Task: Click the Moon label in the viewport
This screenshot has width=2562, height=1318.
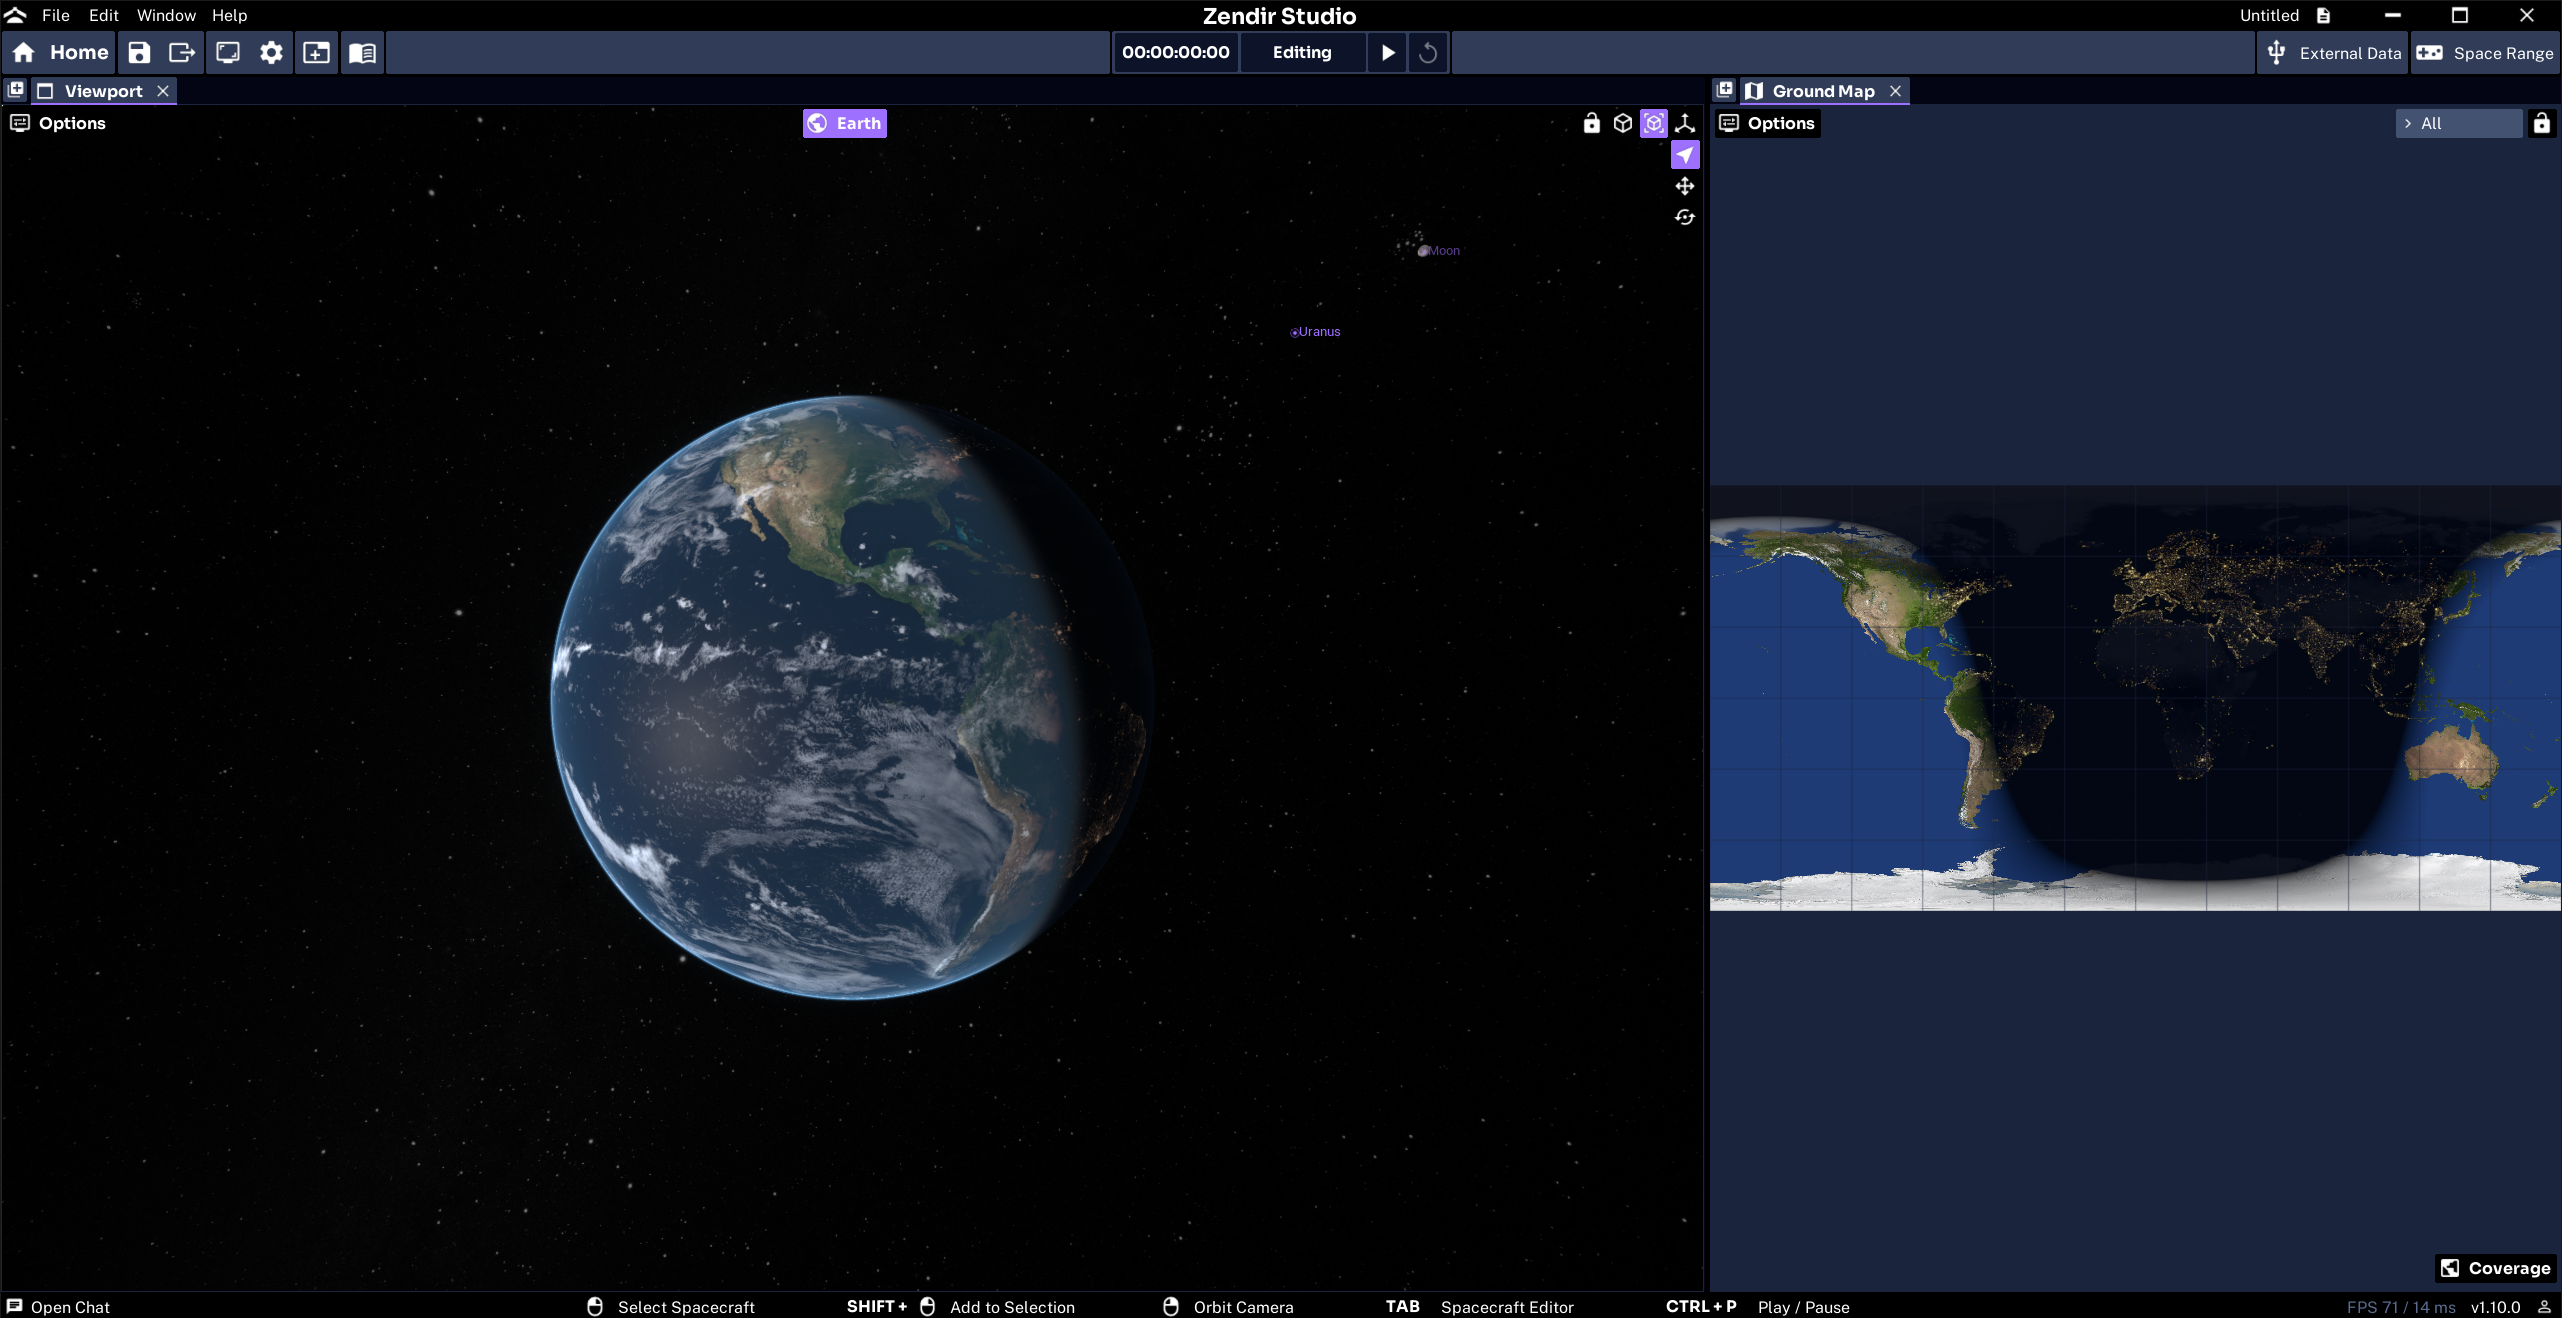Action: (1444, 251)
